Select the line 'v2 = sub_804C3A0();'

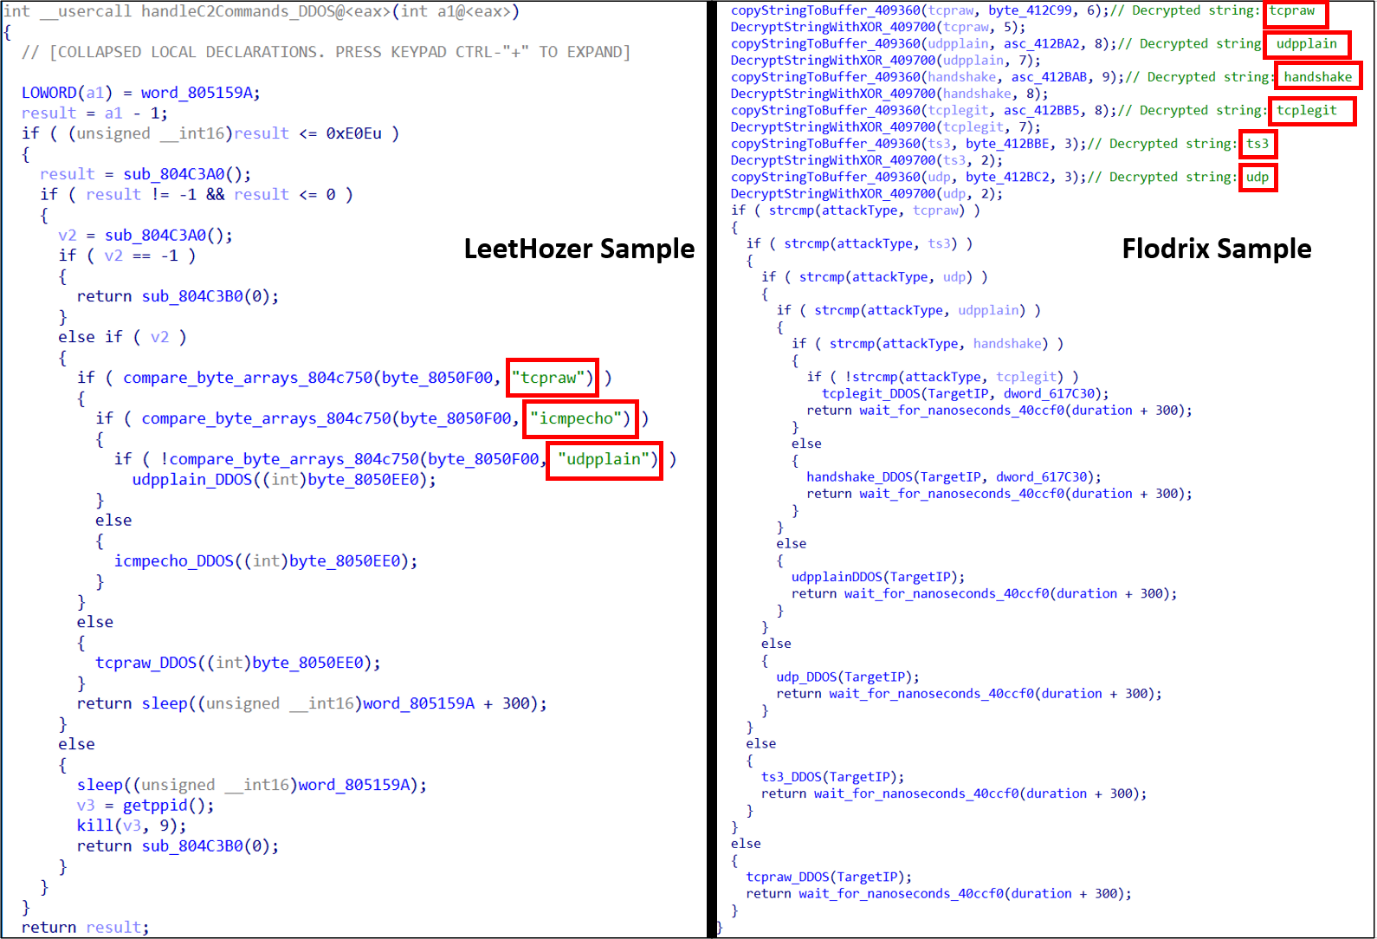pyautogui.click(x=146, y=235)
